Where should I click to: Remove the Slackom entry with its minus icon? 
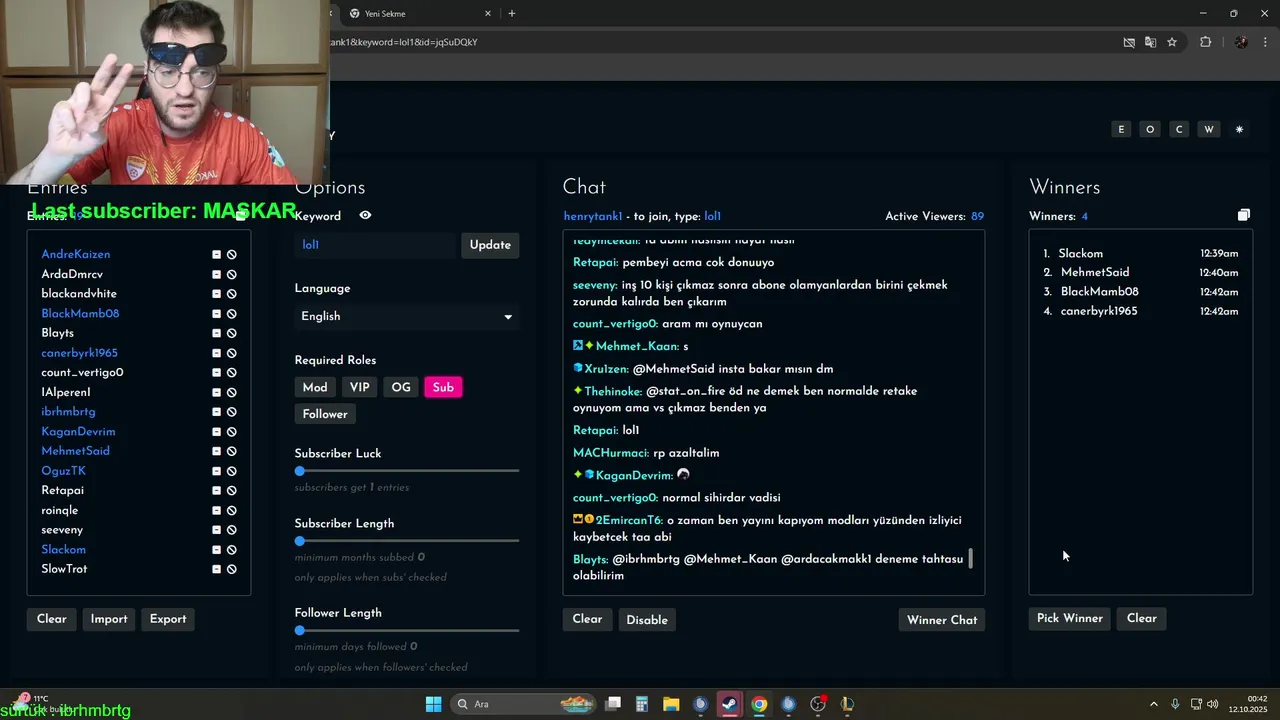pos(216,550)
